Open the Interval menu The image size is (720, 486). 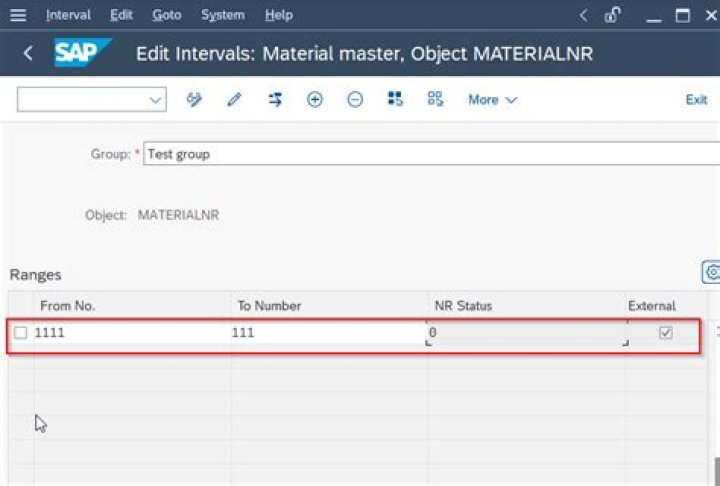click(x=68, y=15)
